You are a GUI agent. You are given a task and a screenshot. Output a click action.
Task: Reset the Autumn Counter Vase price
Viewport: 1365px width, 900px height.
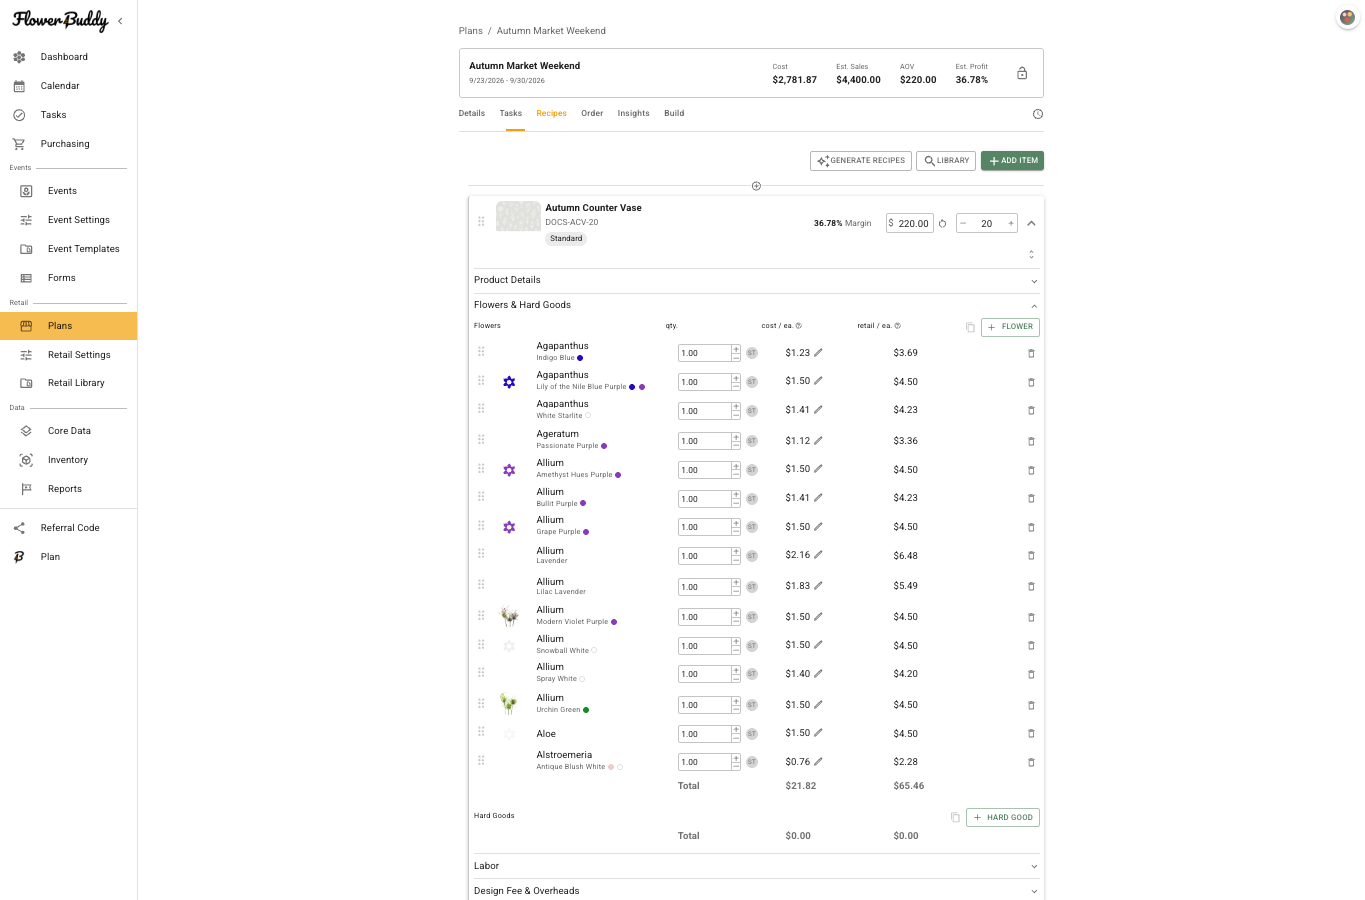click(x=942, y=224)
